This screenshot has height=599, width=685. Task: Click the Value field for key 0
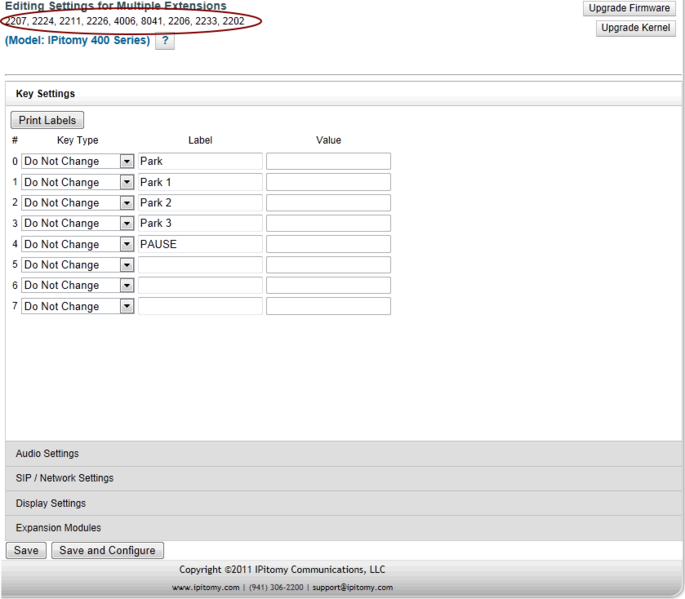pyautogui.click(x=328, y=161)
